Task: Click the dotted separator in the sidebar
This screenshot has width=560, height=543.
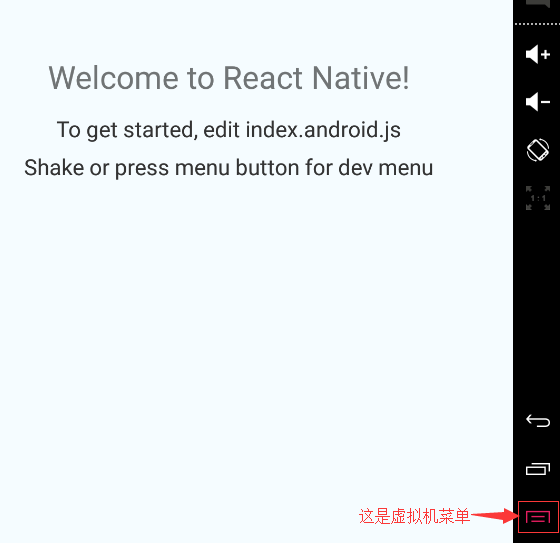Action: 537,24
